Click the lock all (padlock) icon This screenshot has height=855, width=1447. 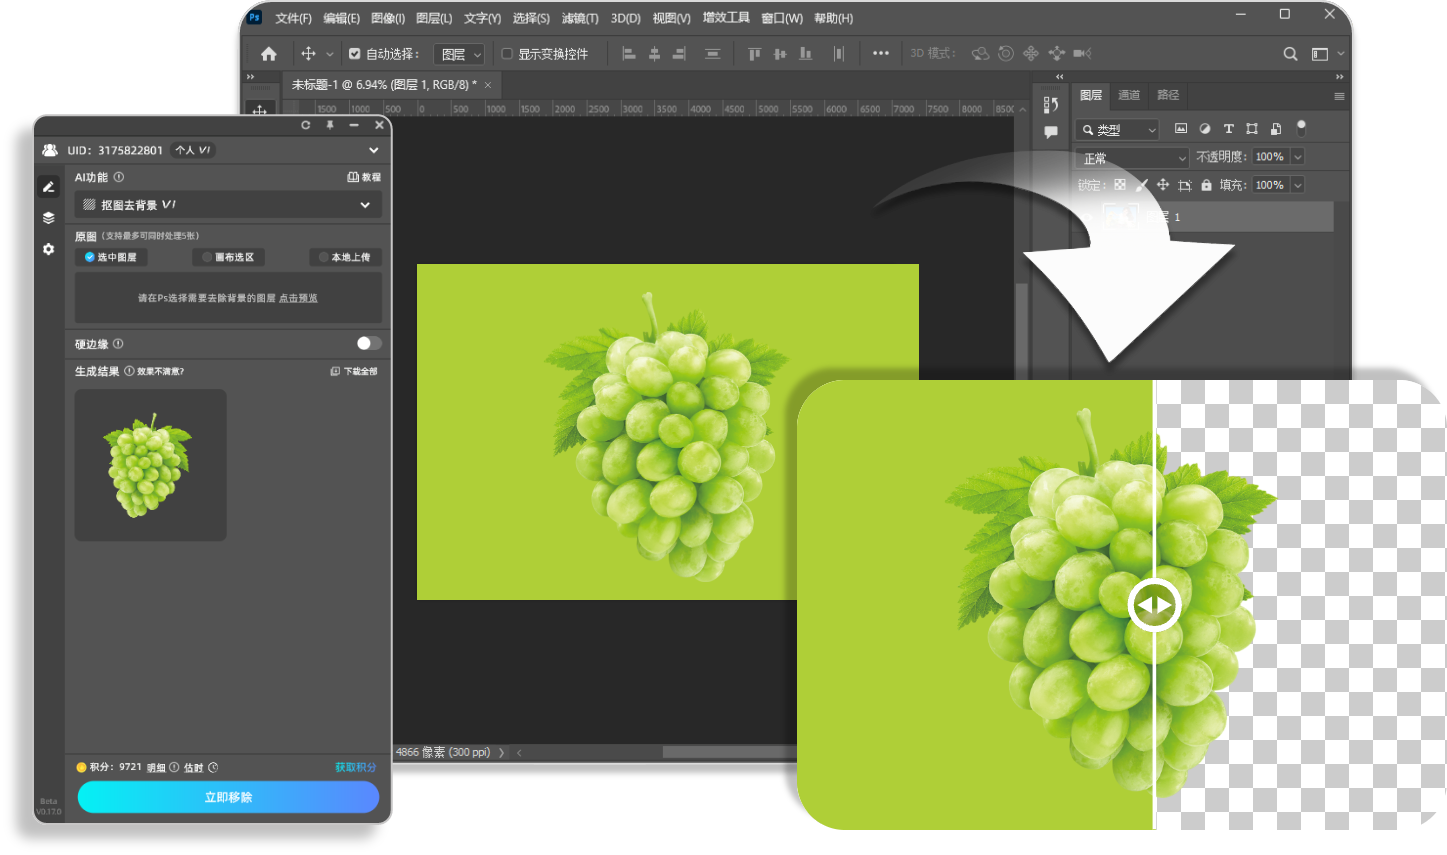click(1206, 185)
